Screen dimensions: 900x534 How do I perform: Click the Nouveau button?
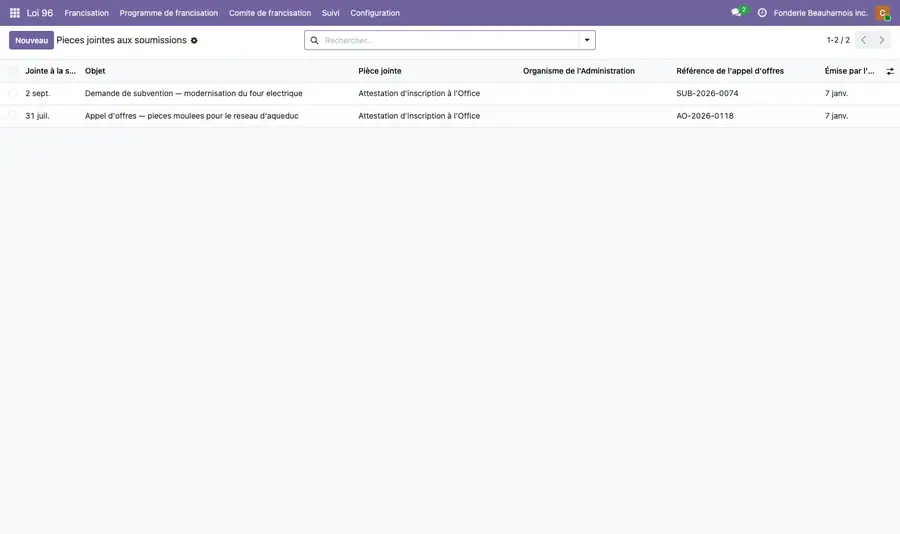[32, 40]
